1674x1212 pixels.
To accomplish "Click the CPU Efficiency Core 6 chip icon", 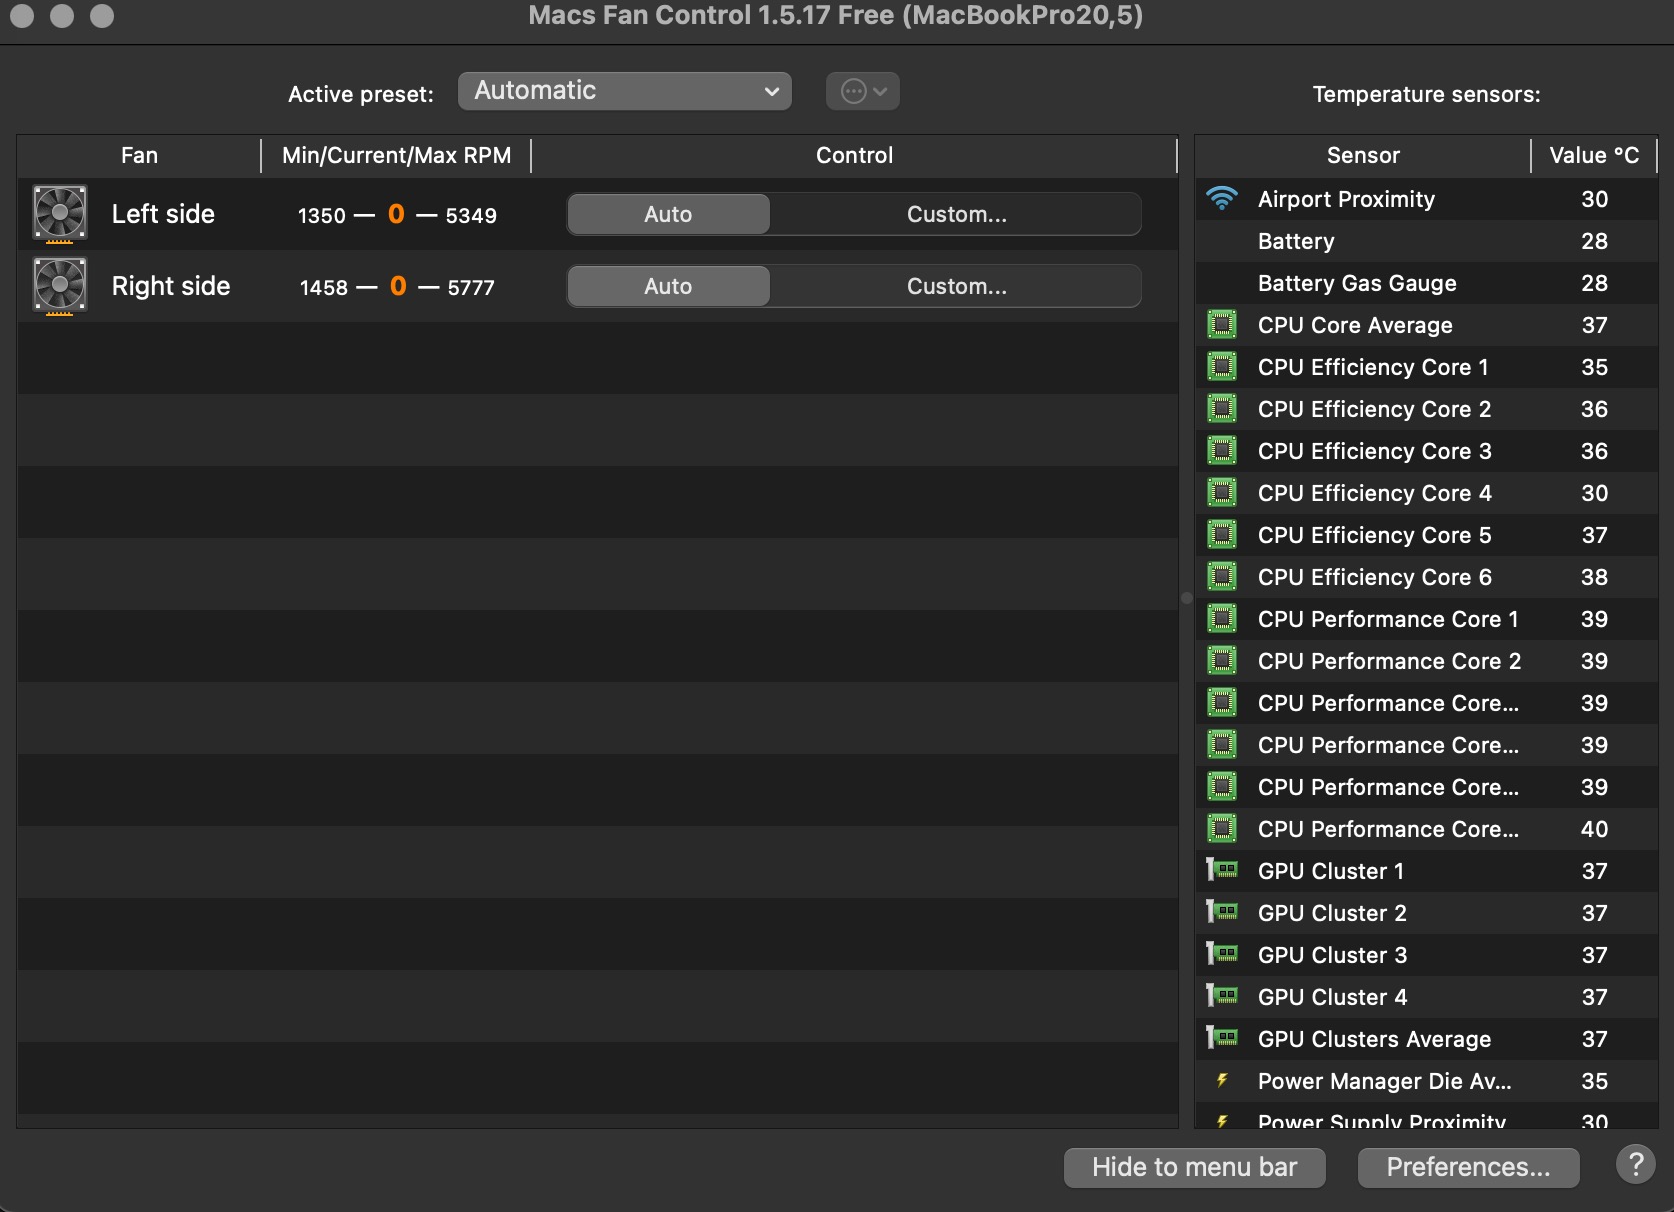I will [1222, 576].
